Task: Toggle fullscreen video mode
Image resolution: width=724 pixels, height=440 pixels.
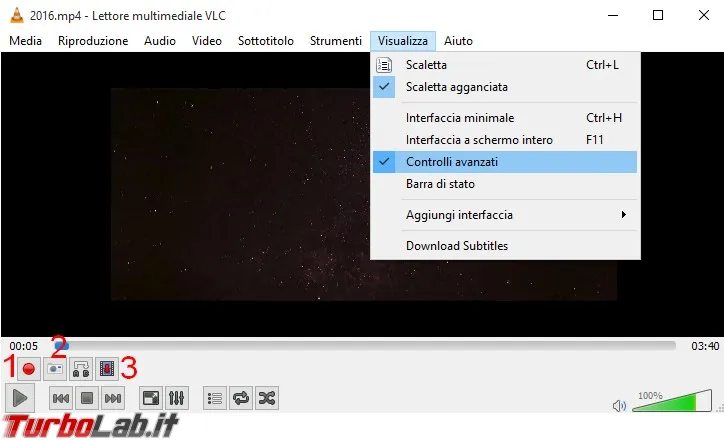Action: click(x=151, y=398)
